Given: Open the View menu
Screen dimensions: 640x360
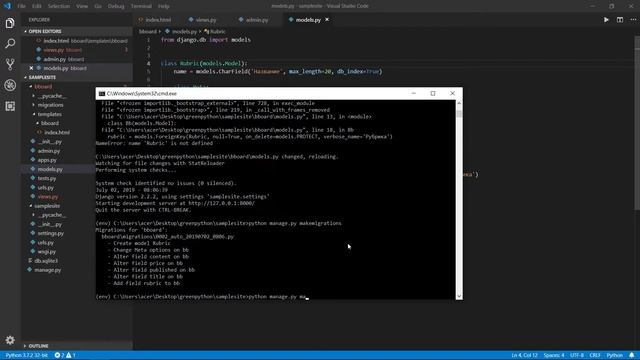Looking at the screenshot, I should coord(82,6).
